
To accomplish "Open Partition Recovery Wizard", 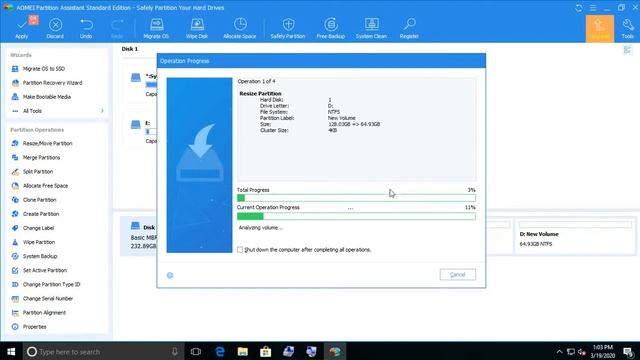I will [x=47, y=83].
